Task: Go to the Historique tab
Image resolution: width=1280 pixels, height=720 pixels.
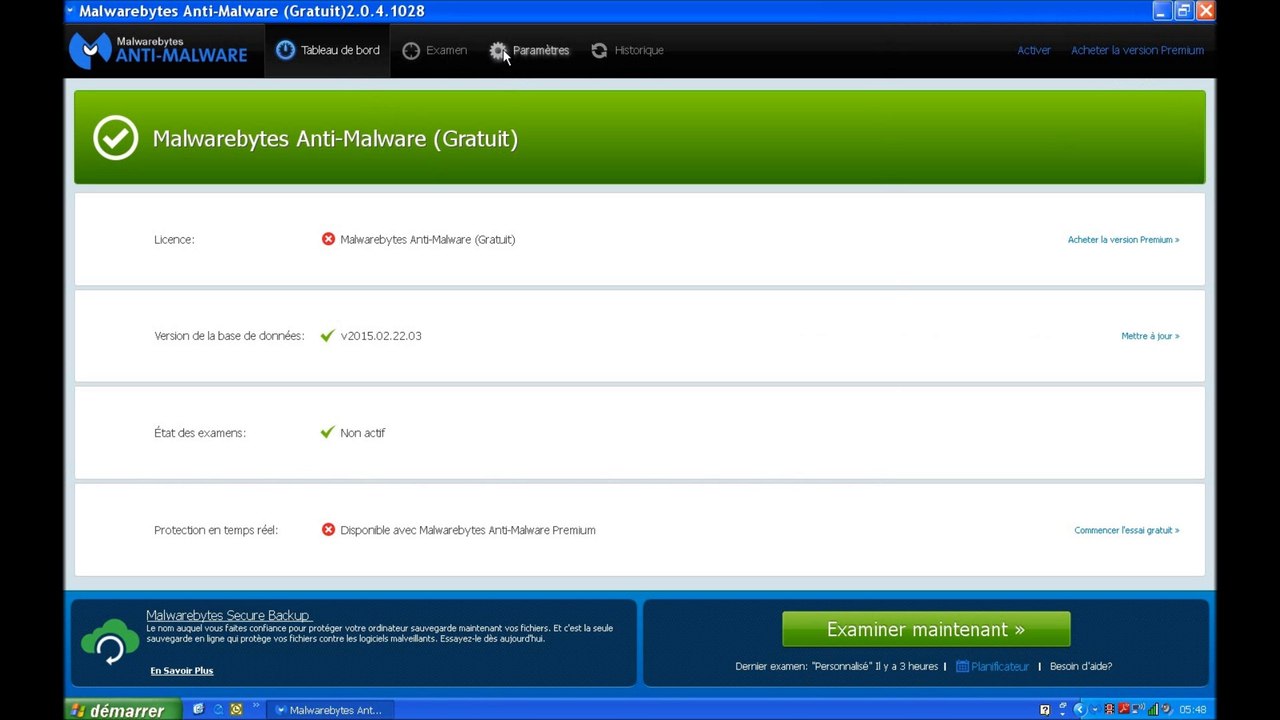Action: click(x=627, y=50)
